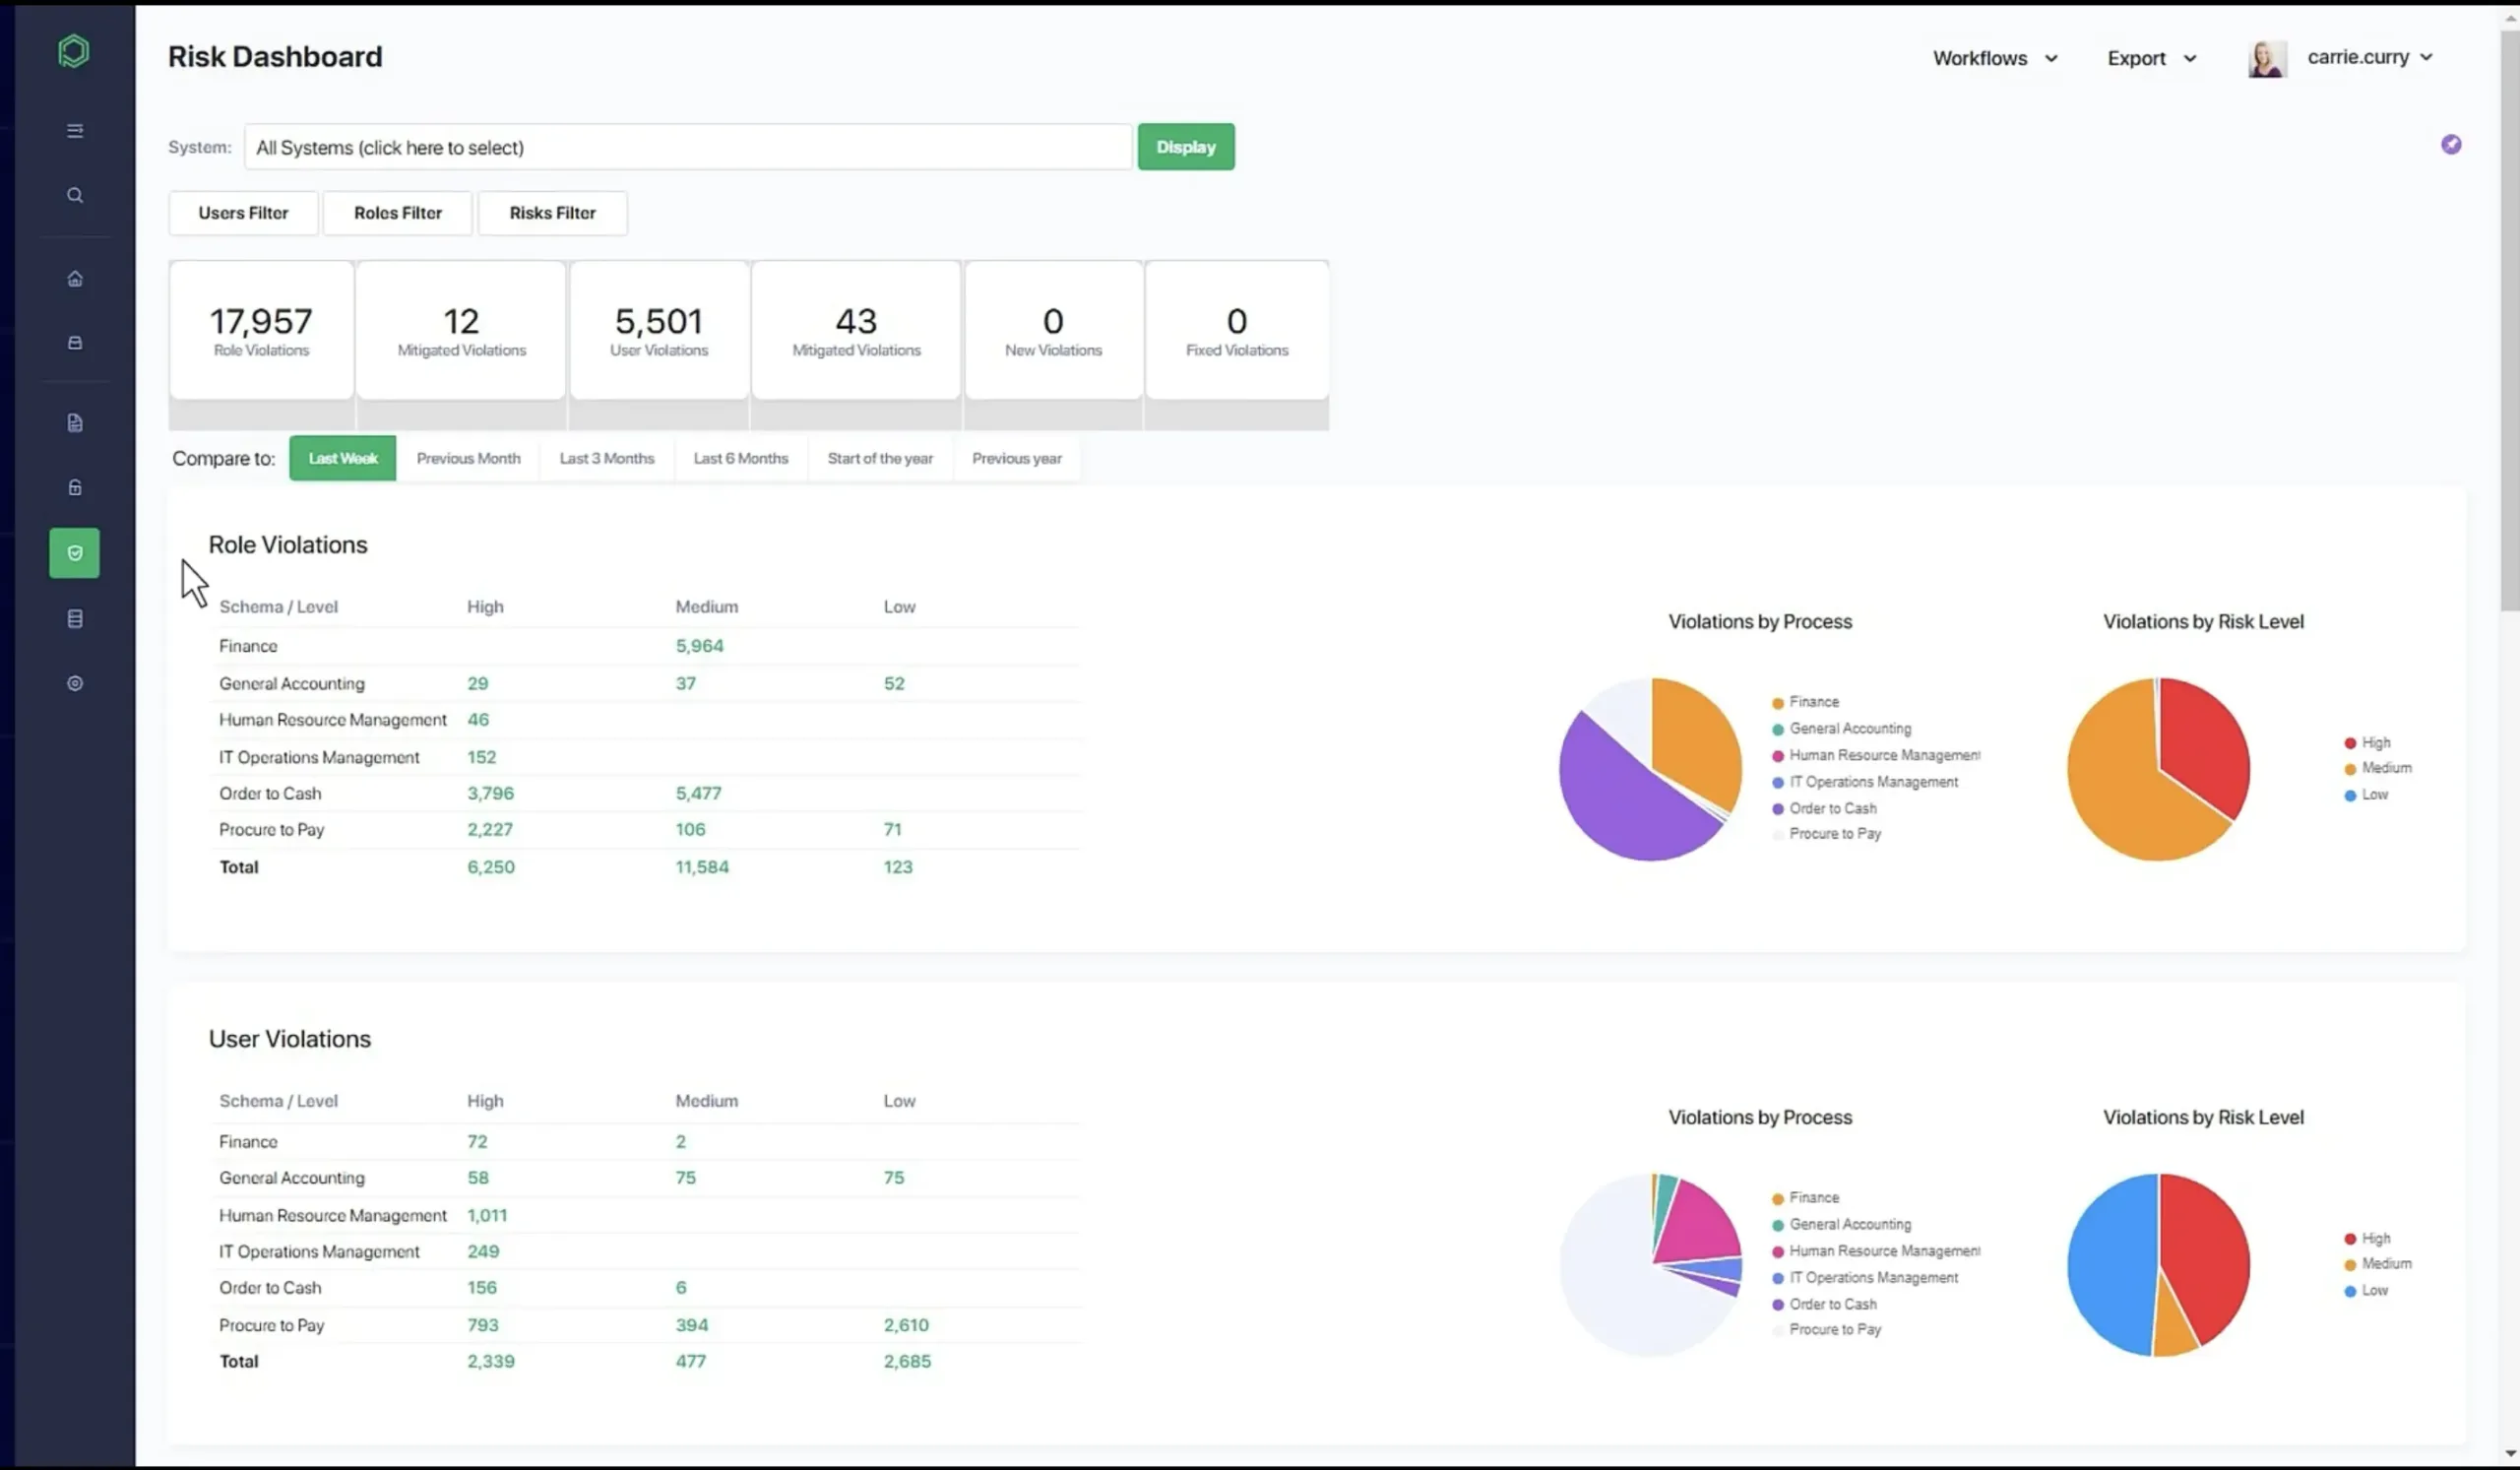Click the purple pin icon below Export
The height and width of the screenshot is (1470, 2520).
coord(2452,144)
